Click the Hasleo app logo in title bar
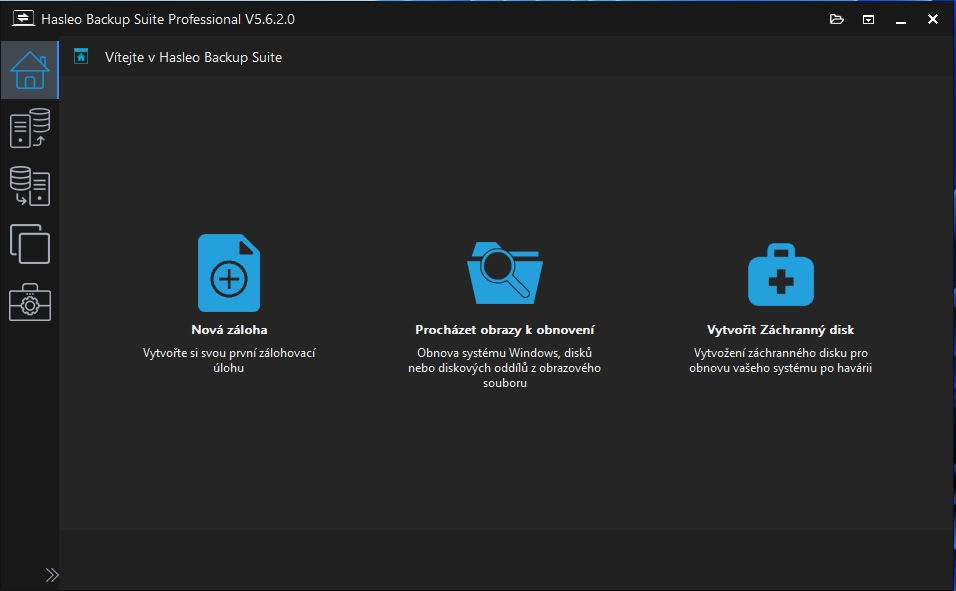 pos(23,19)
